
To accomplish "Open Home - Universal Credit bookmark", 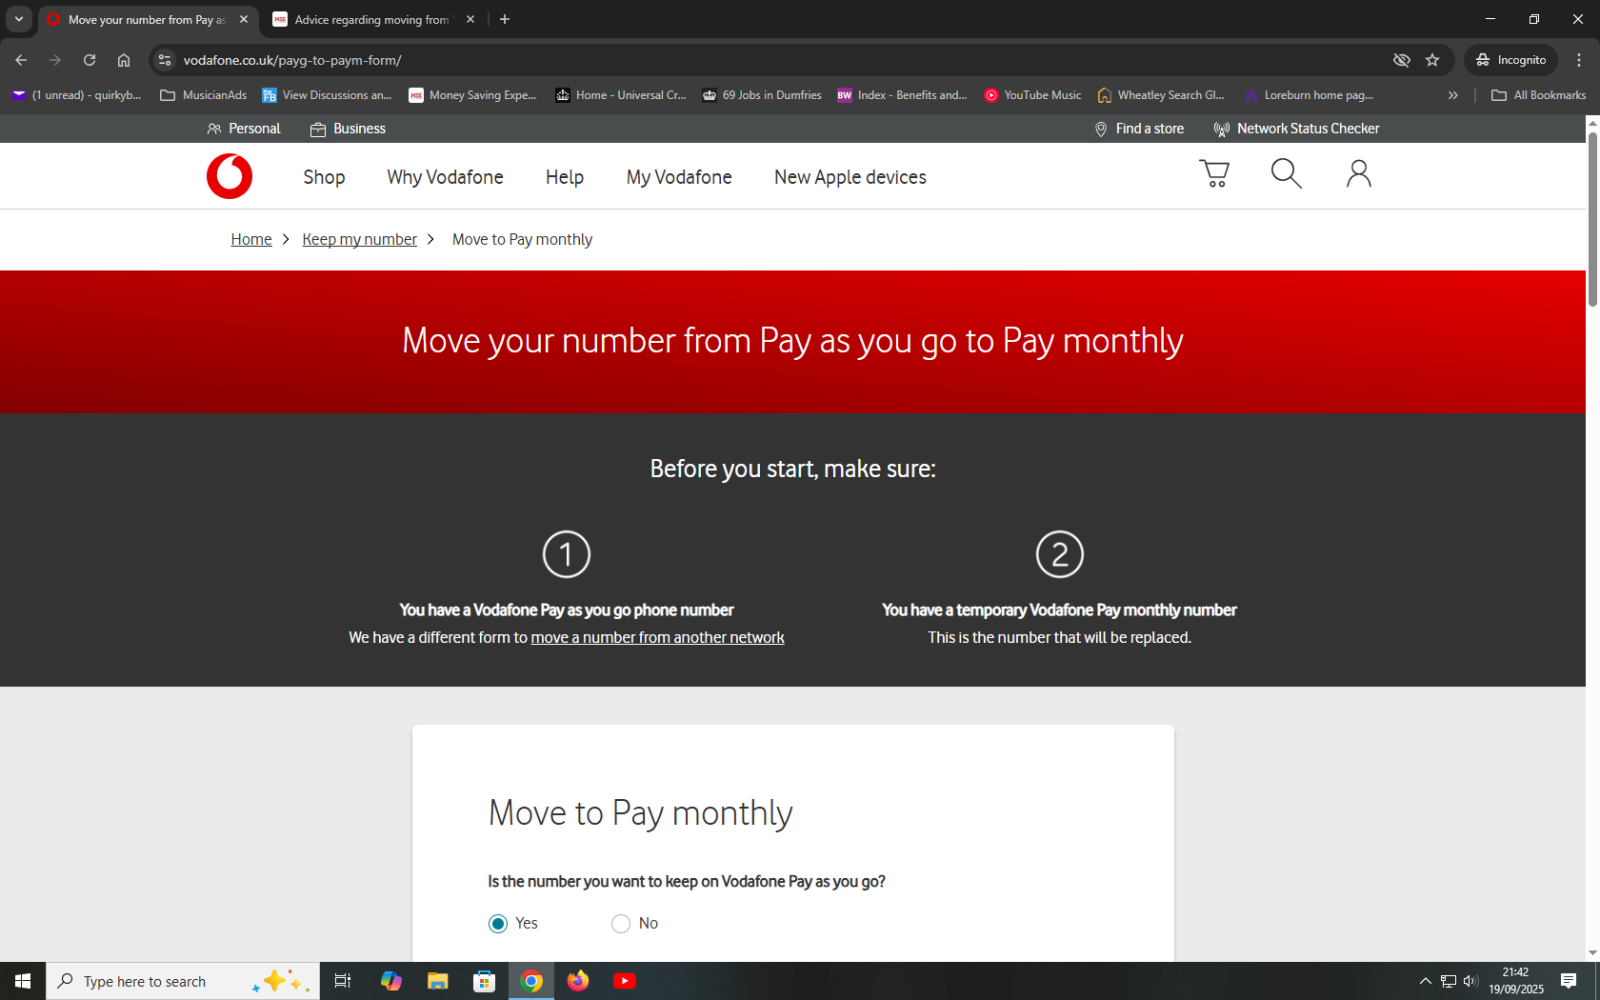I will coord(621,95).
